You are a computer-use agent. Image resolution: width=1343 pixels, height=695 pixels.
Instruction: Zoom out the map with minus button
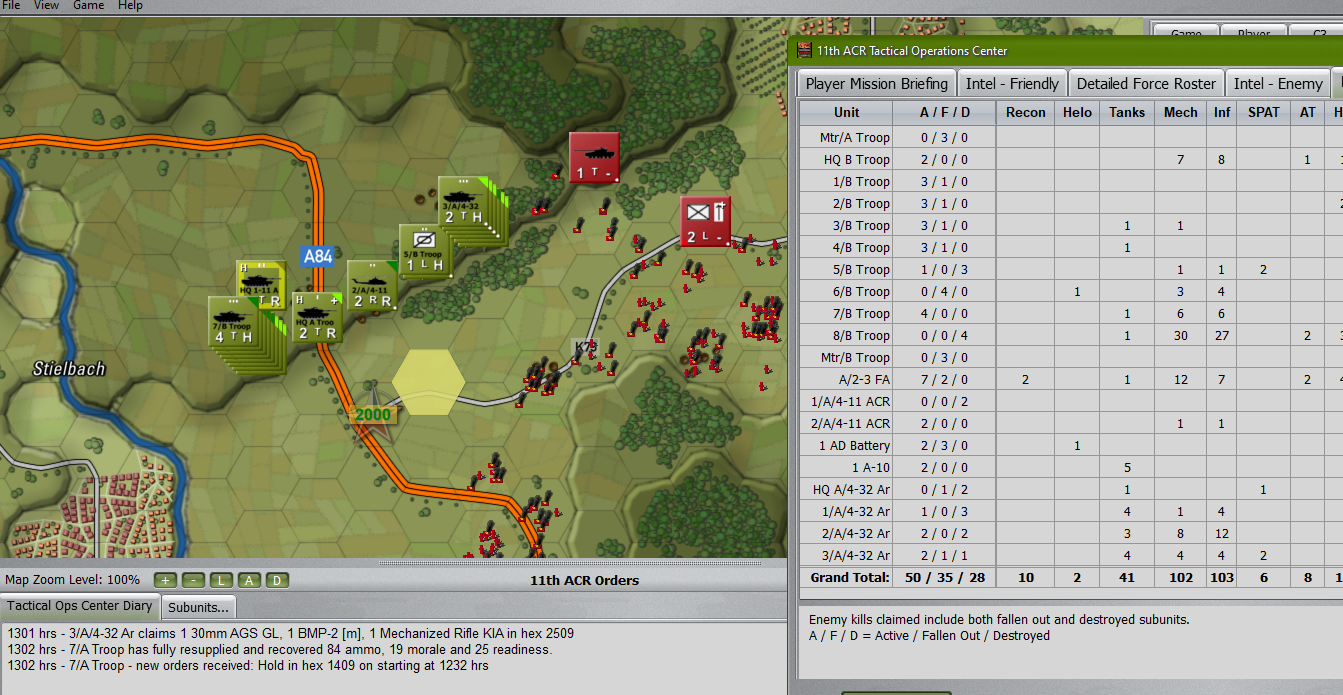point(193,581)
